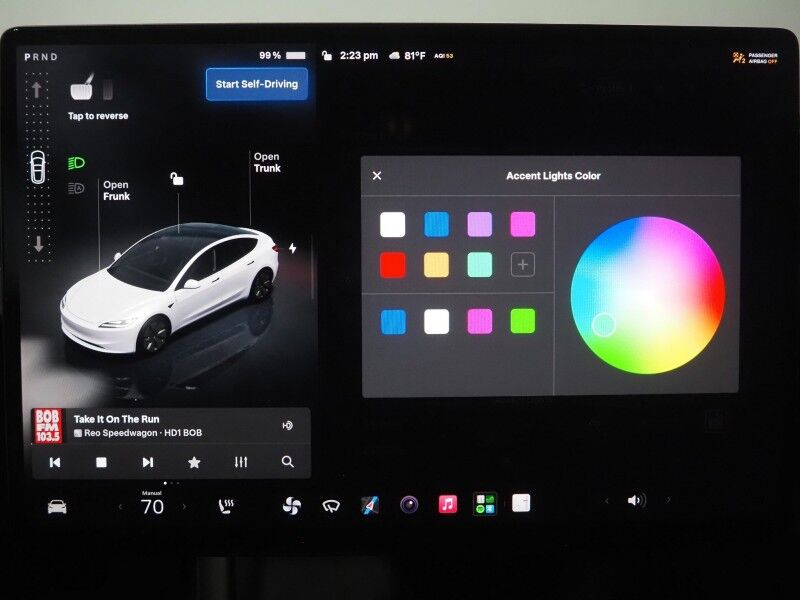800x600 pixels.
Task: Tap passenger airbag off indicator
Action: (755, 58)
